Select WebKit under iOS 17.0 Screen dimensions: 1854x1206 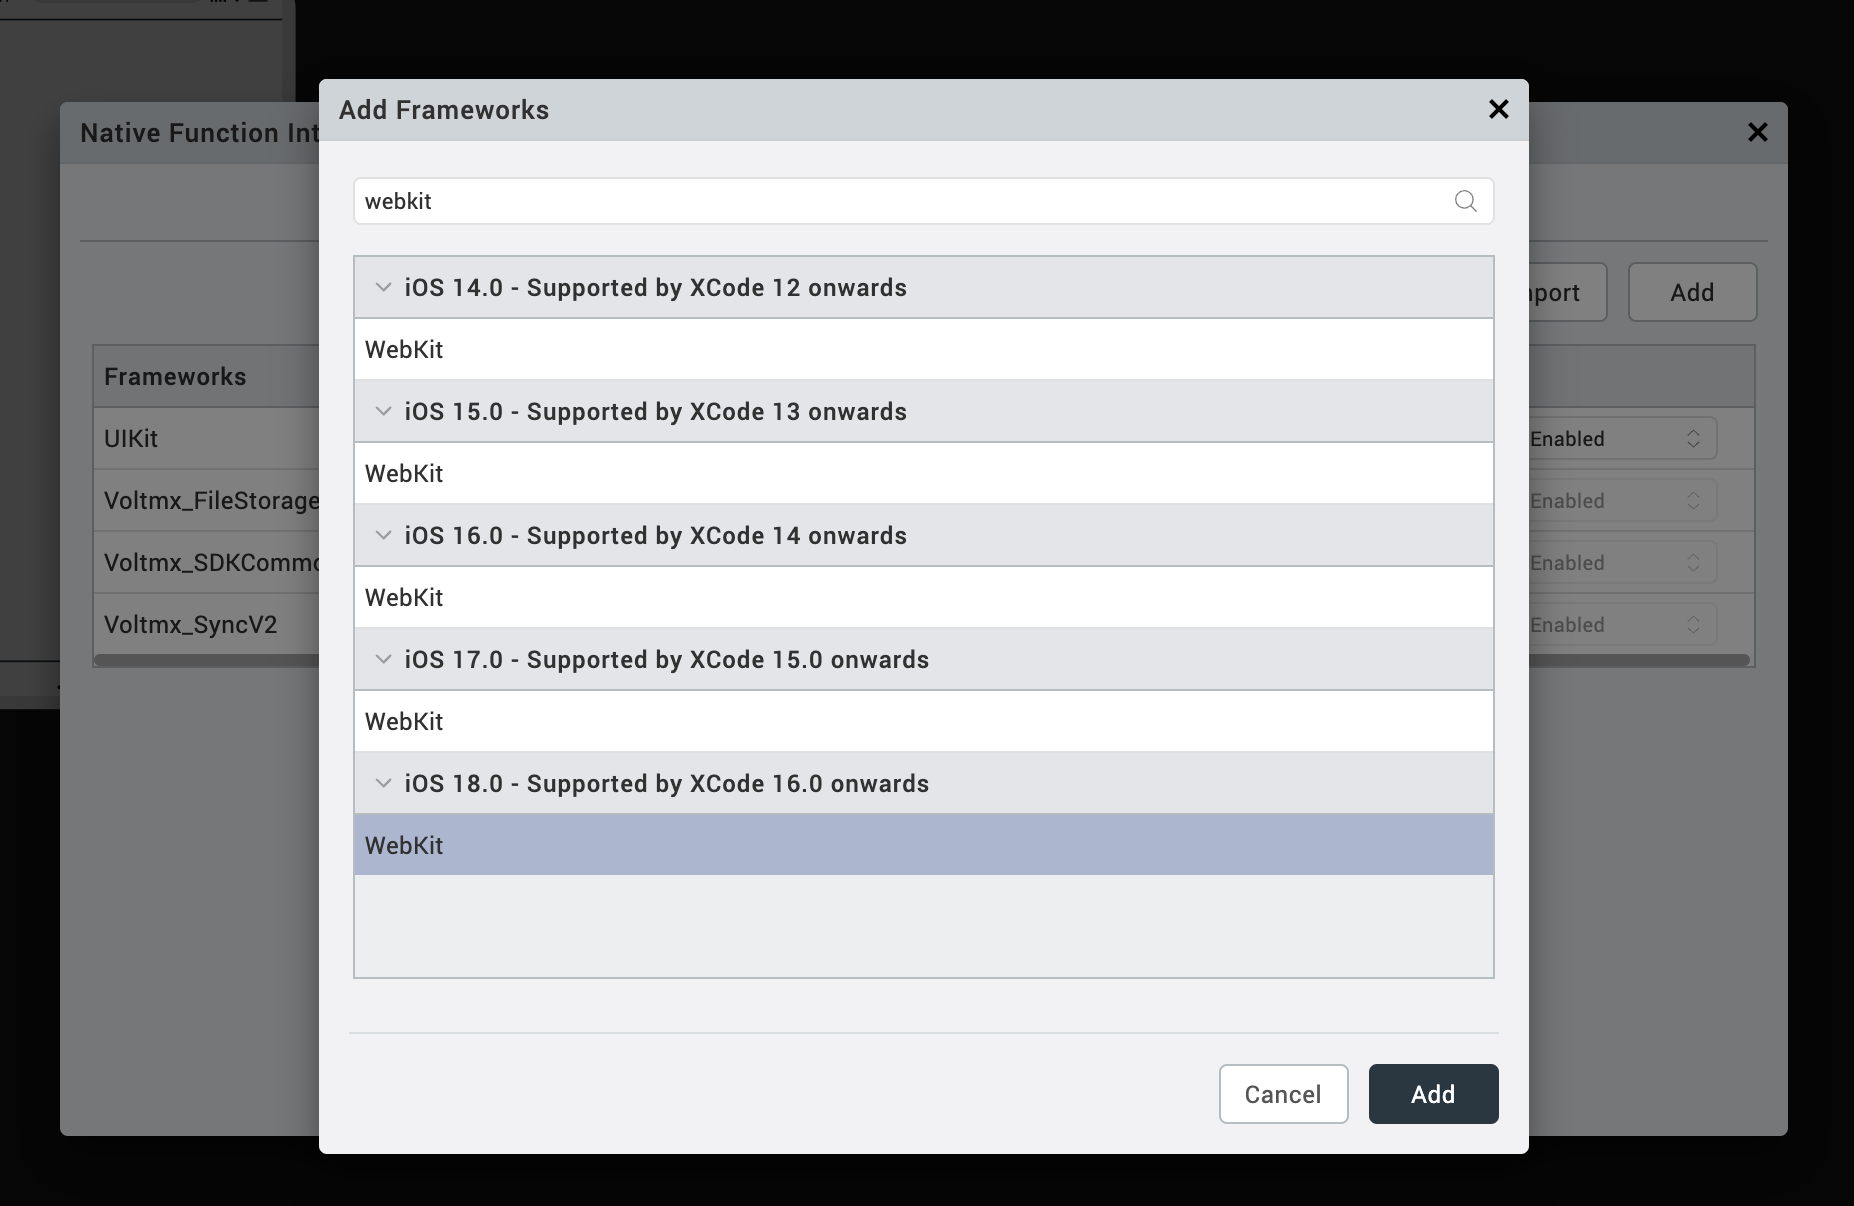[x=923, y=721]
